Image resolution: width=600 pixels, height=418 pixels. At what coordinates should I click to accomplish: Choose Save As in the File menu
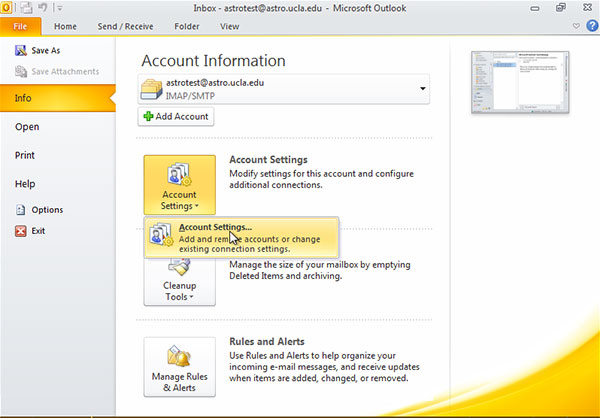tap(38, 51)
